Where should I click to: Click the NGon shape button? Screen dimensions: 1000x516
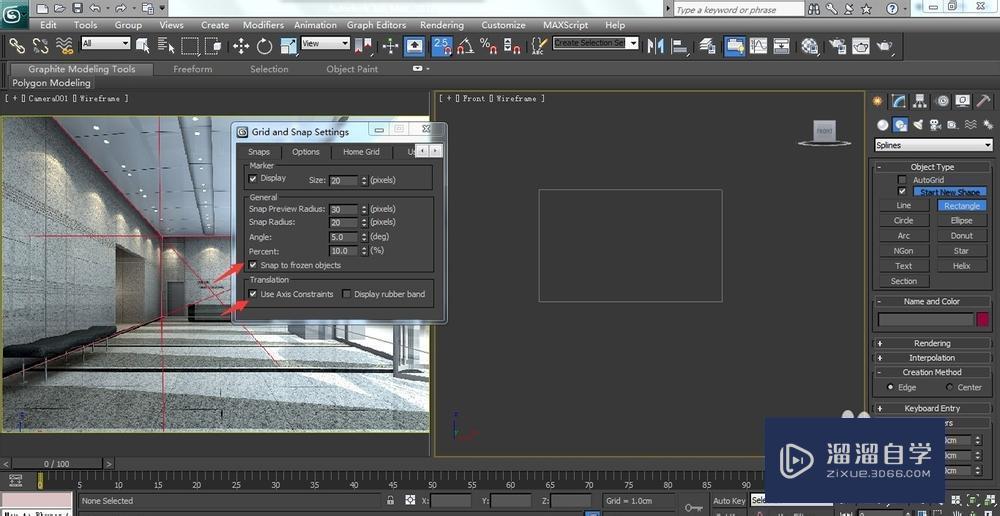click(x=904, y=251)
